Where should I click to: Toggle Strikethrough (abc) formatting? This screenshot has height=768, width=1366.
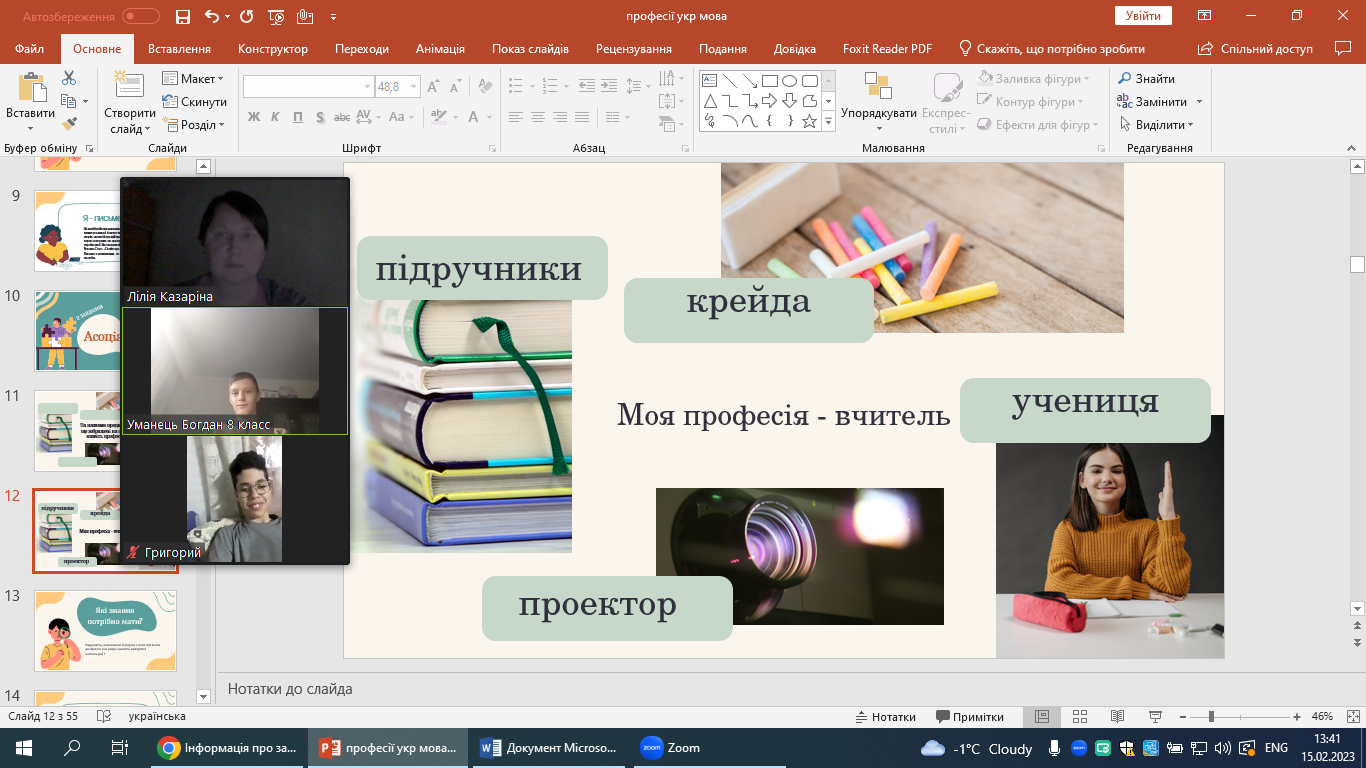click(342, 117)
